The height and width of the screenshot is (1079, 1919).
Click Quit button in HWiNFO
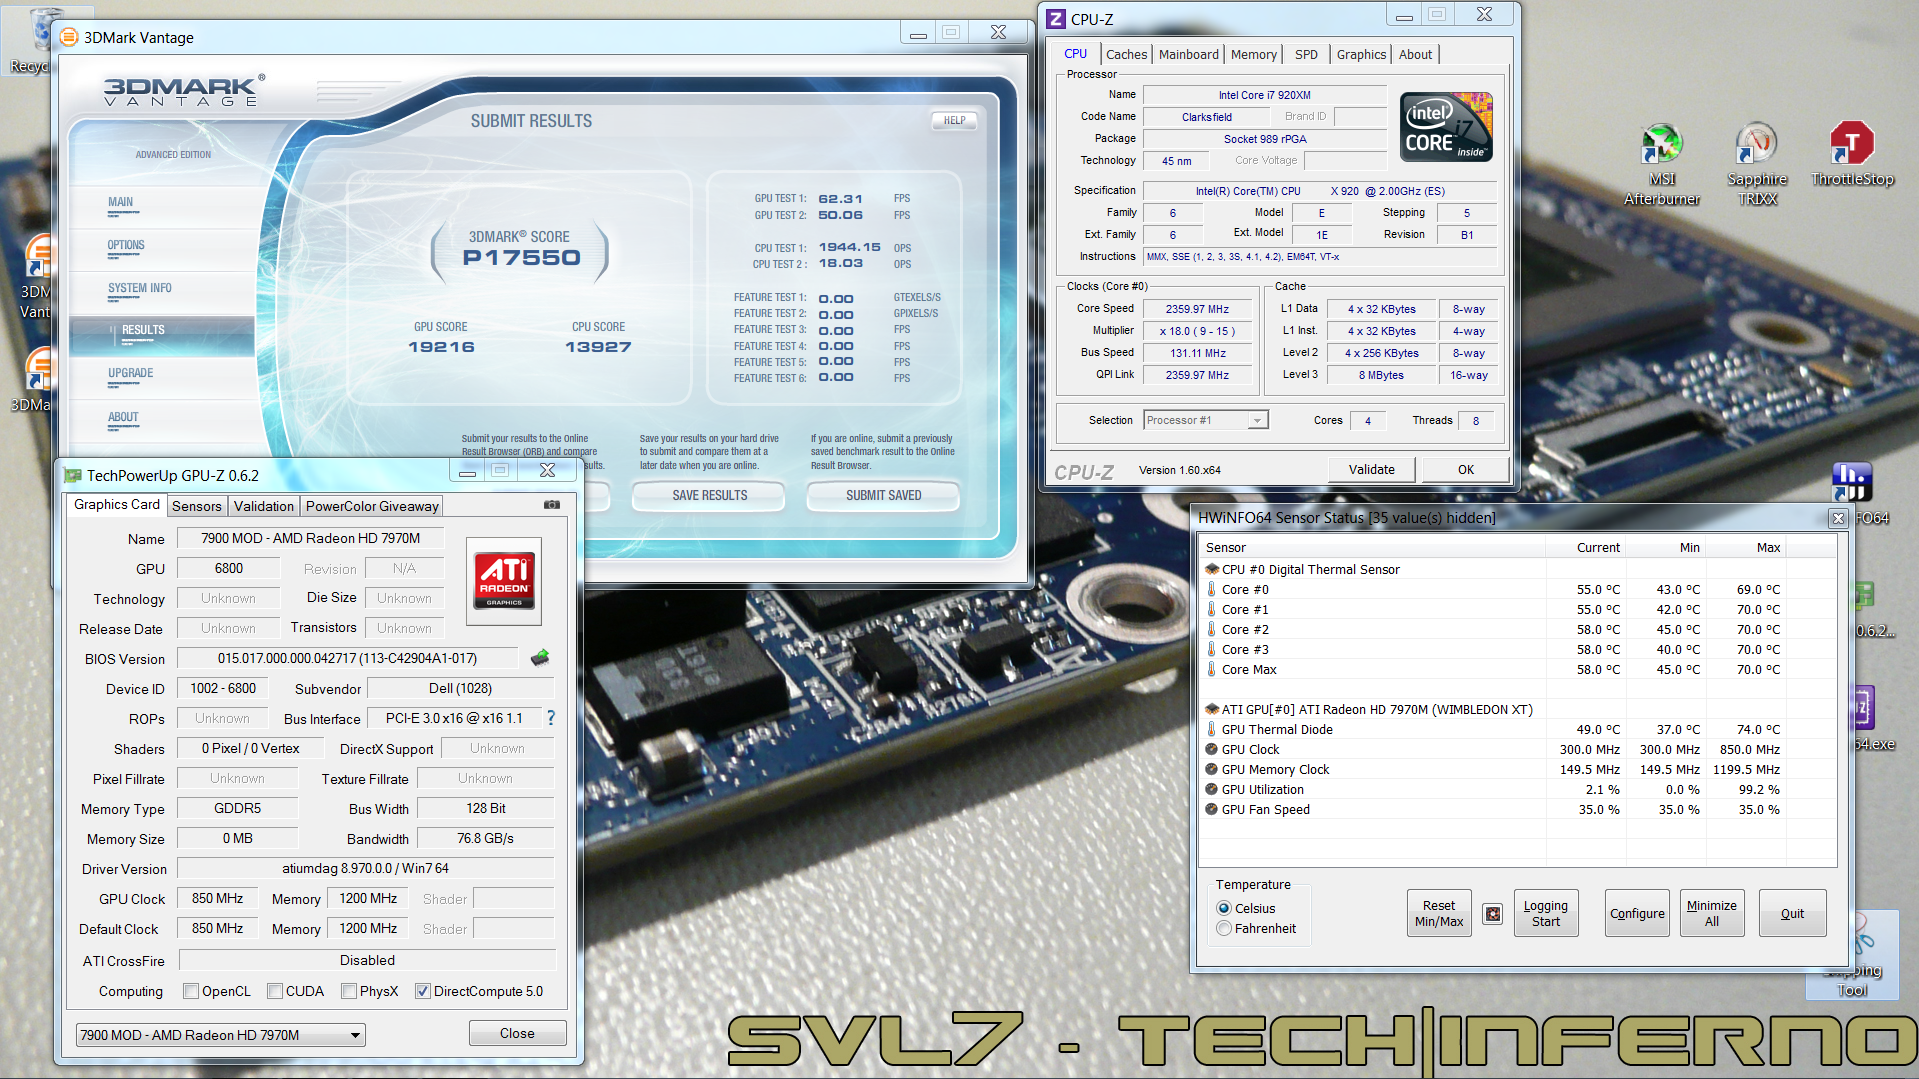1792,913
